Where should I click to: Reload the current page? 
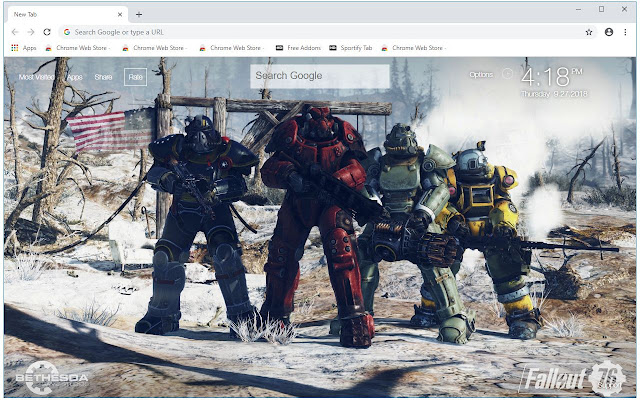pyautogui.click(x=47, y=32)
